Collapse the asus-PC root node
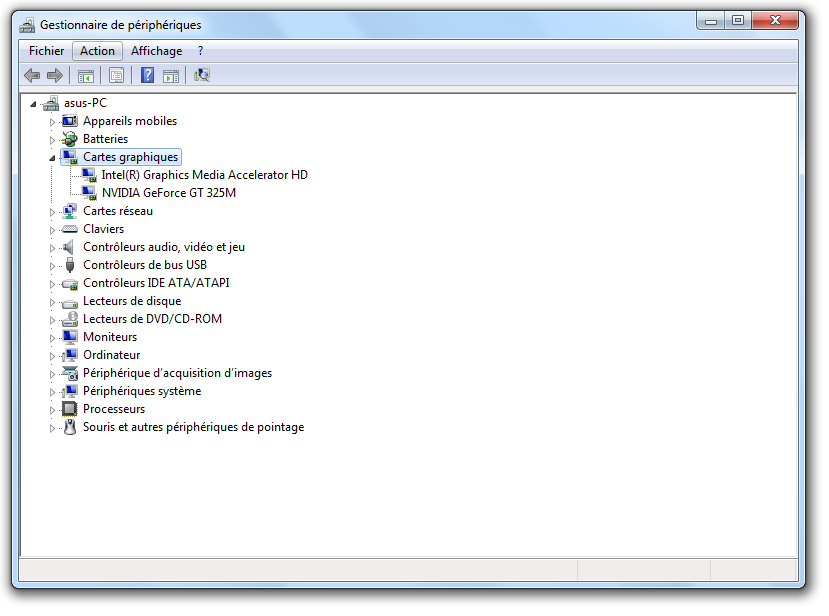Image resolution: width=829 pixels, height=616 pixels. click(x=33, y=104)
